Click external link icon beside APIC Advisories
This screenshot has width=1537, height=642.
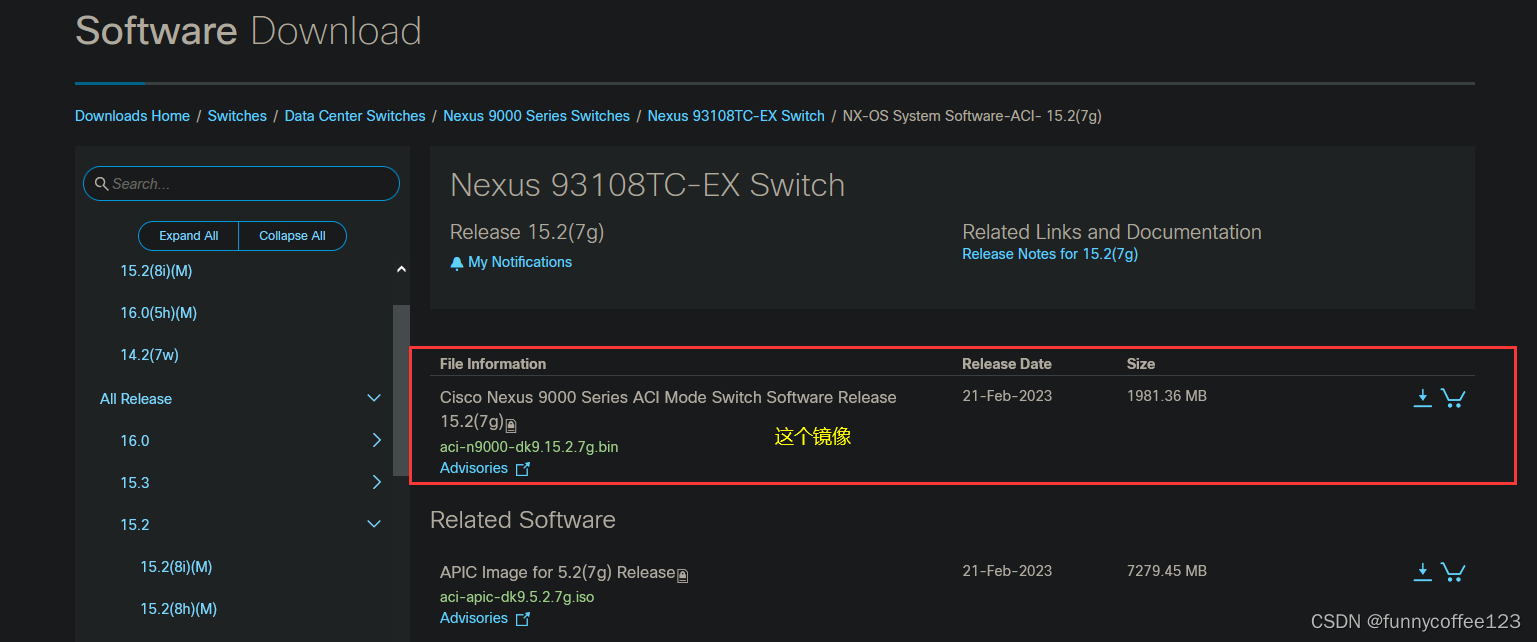tap(522, 619)
